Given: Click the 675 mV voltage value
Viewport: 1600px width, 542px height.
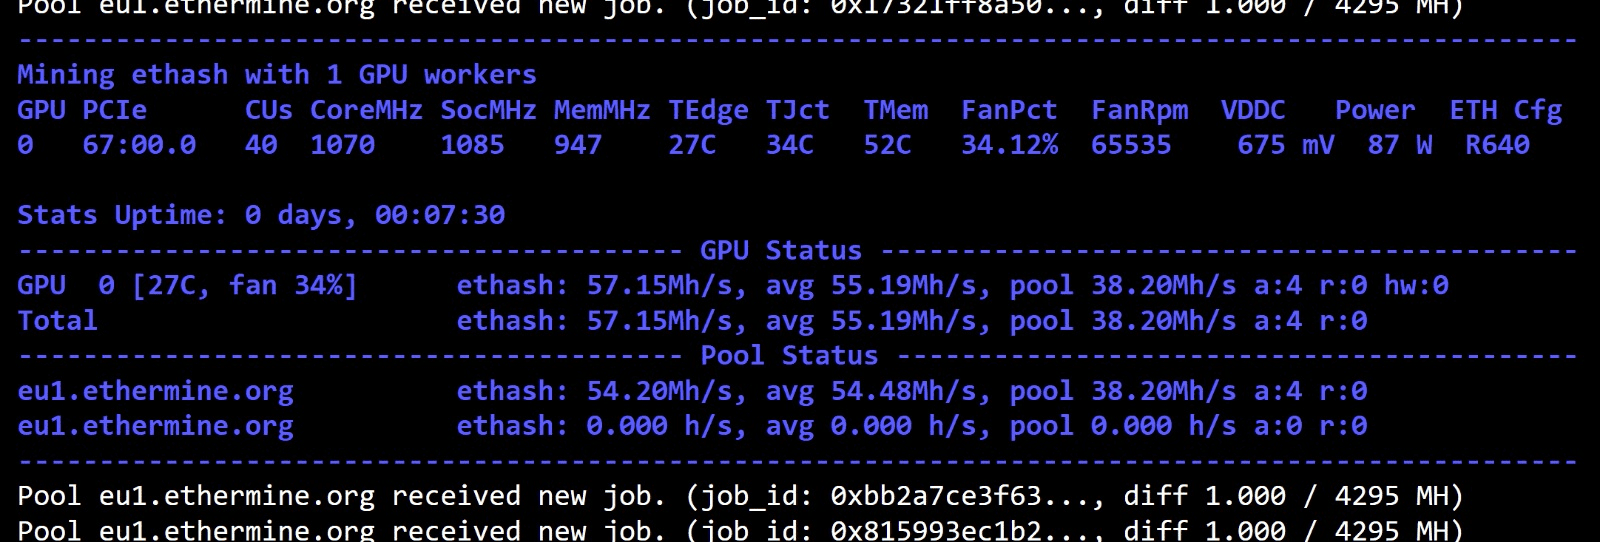Looking at the screenshot, I should (1285, 145).
